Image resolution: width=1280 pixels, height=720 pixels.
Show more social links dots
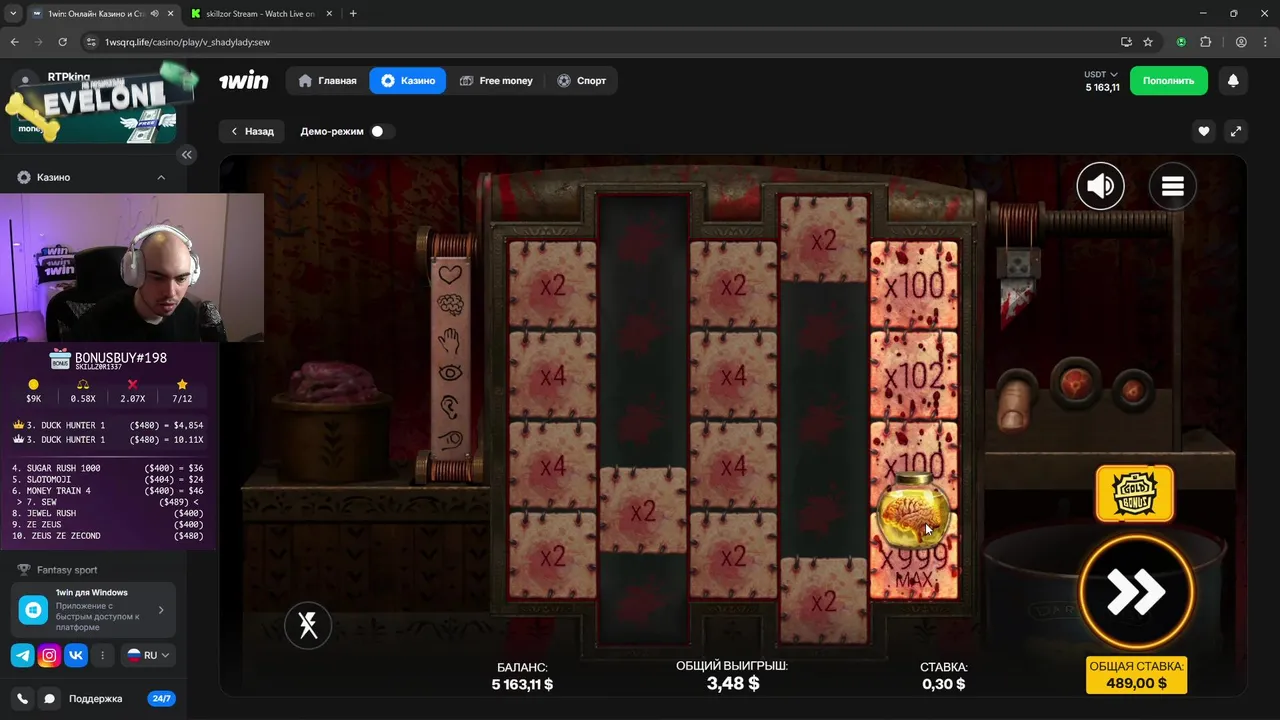pos(102,655)
